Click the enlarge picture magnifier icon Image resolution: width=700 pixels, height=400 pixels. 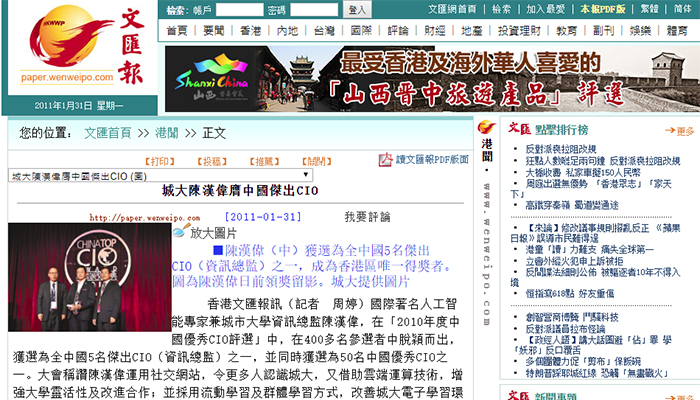pos(181,233)
